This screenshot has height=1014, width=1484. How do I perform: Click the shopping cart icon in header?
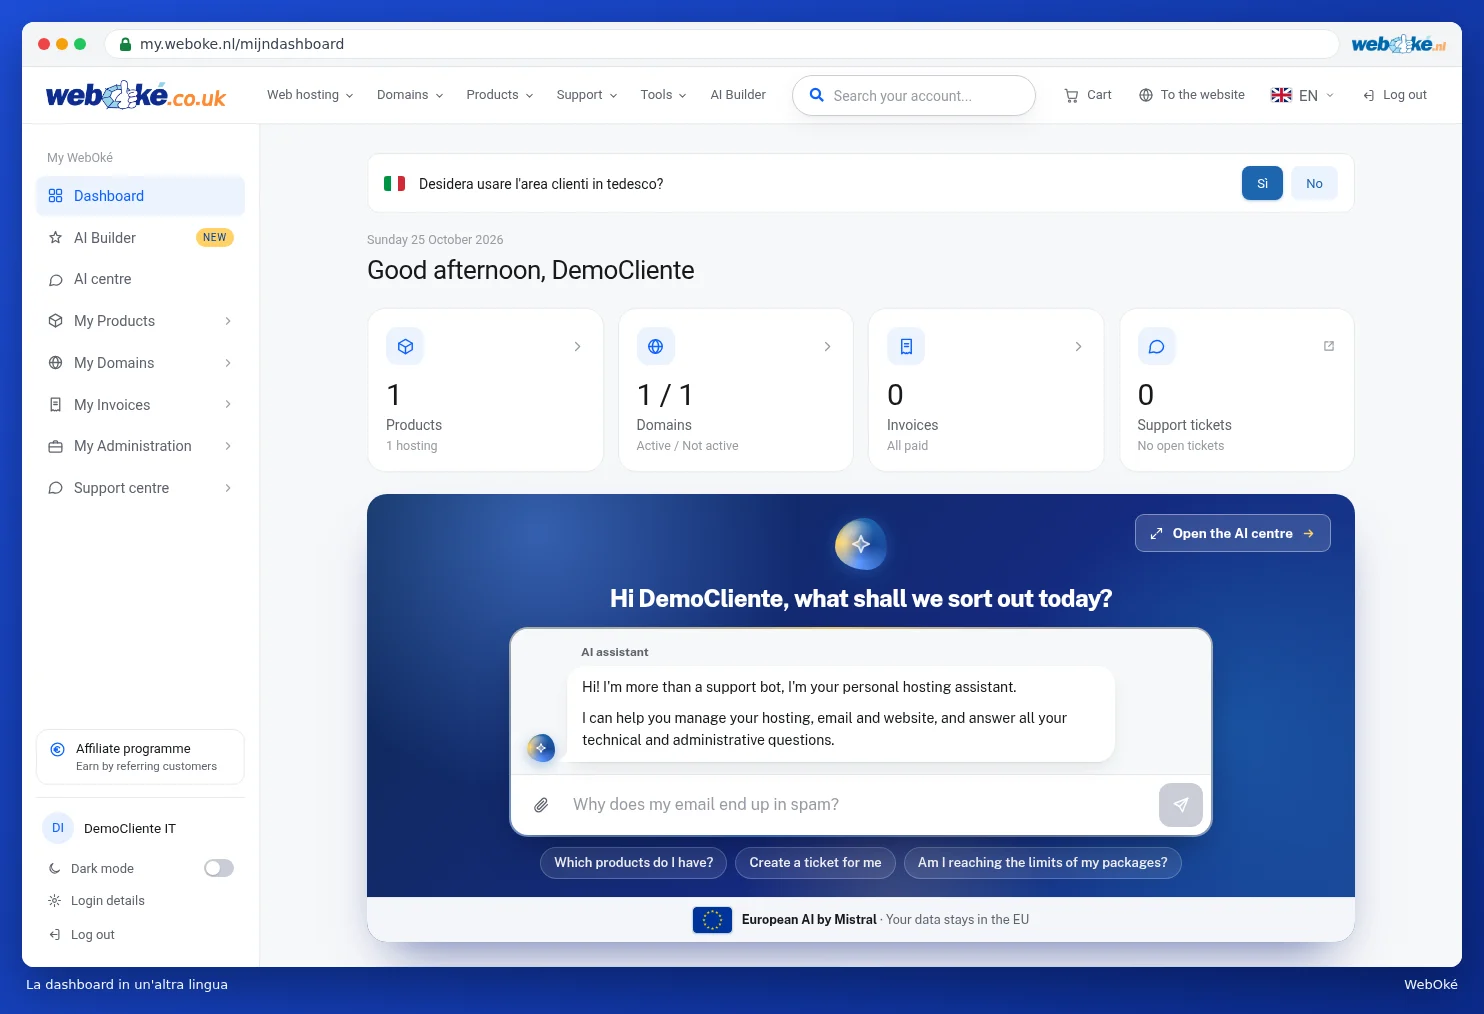click(1071, 95)
